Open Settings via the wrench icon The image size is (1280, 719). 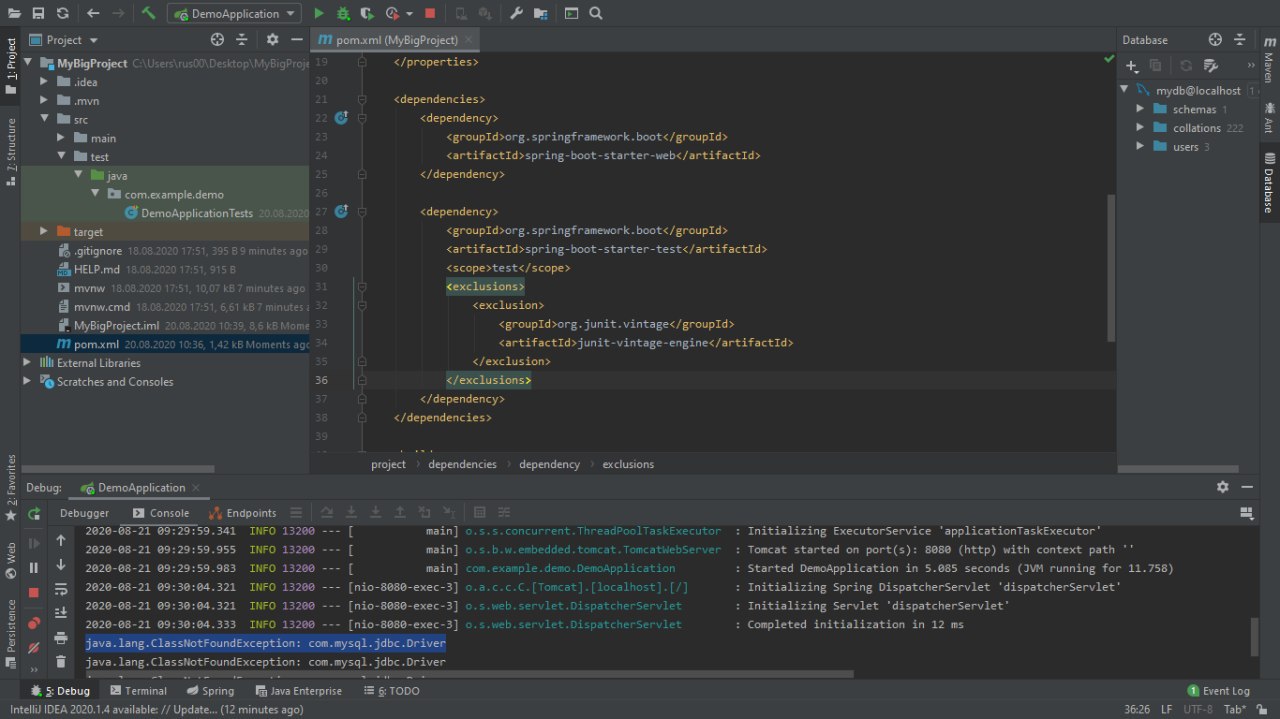pos(516,14)
